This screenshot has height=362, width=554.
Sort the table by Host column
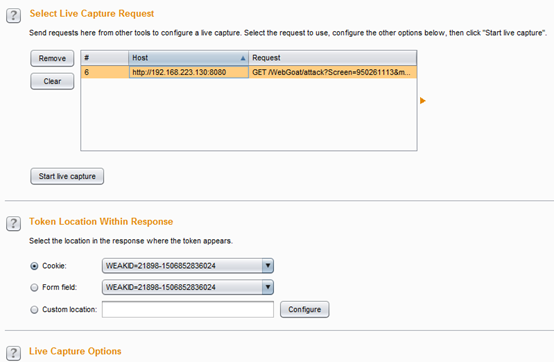(188, 58)
